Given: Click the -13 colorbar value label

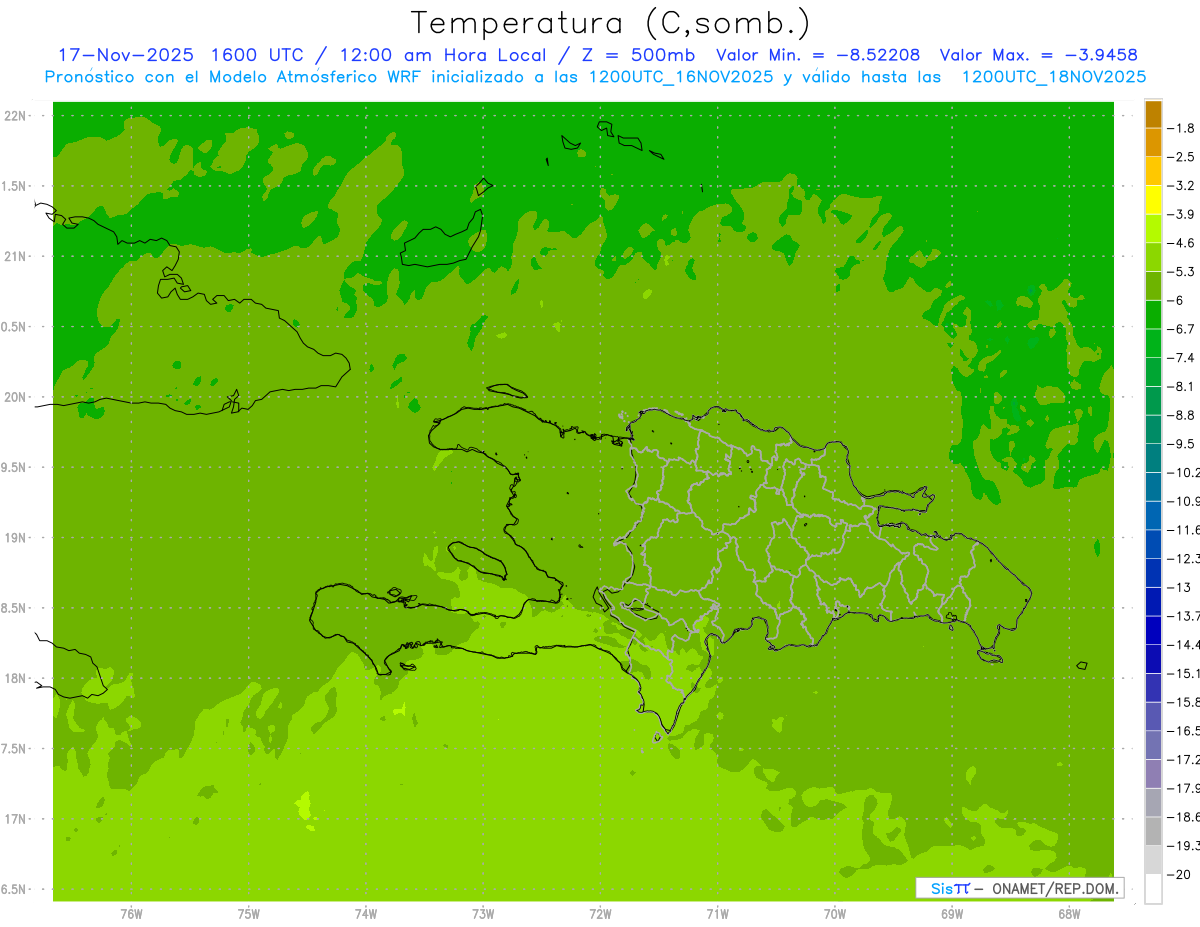Looking at the screenshot, I should (1180, 587).
